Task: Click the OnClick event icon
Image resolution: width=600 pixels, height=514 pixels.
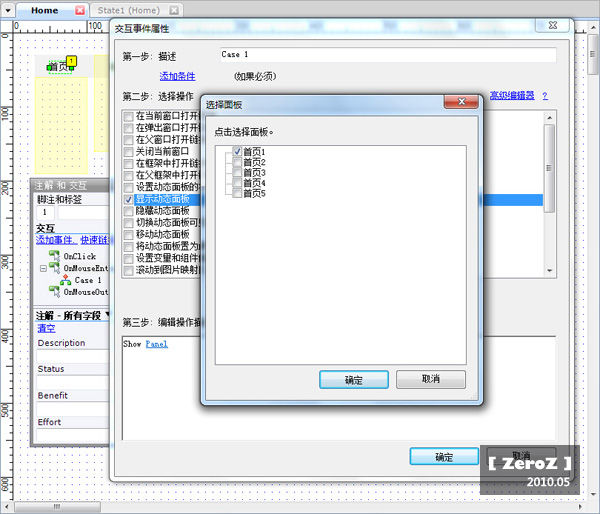Action: coord(54,256)
